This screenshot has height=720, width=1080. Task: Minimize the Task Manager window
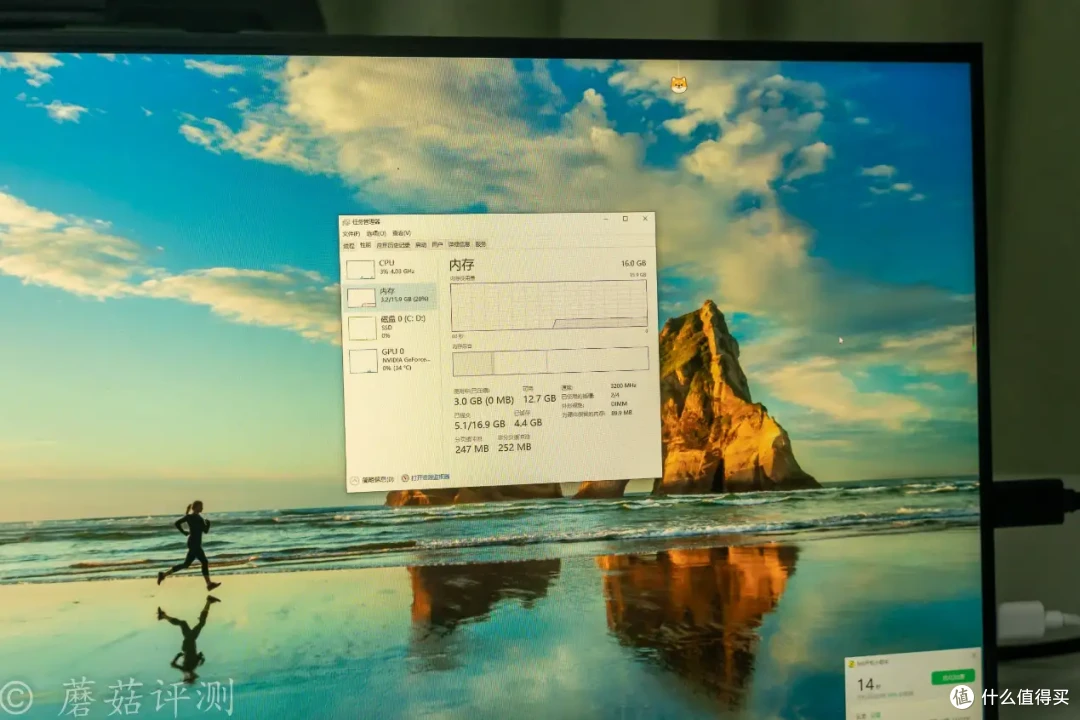tap(606, 219)
